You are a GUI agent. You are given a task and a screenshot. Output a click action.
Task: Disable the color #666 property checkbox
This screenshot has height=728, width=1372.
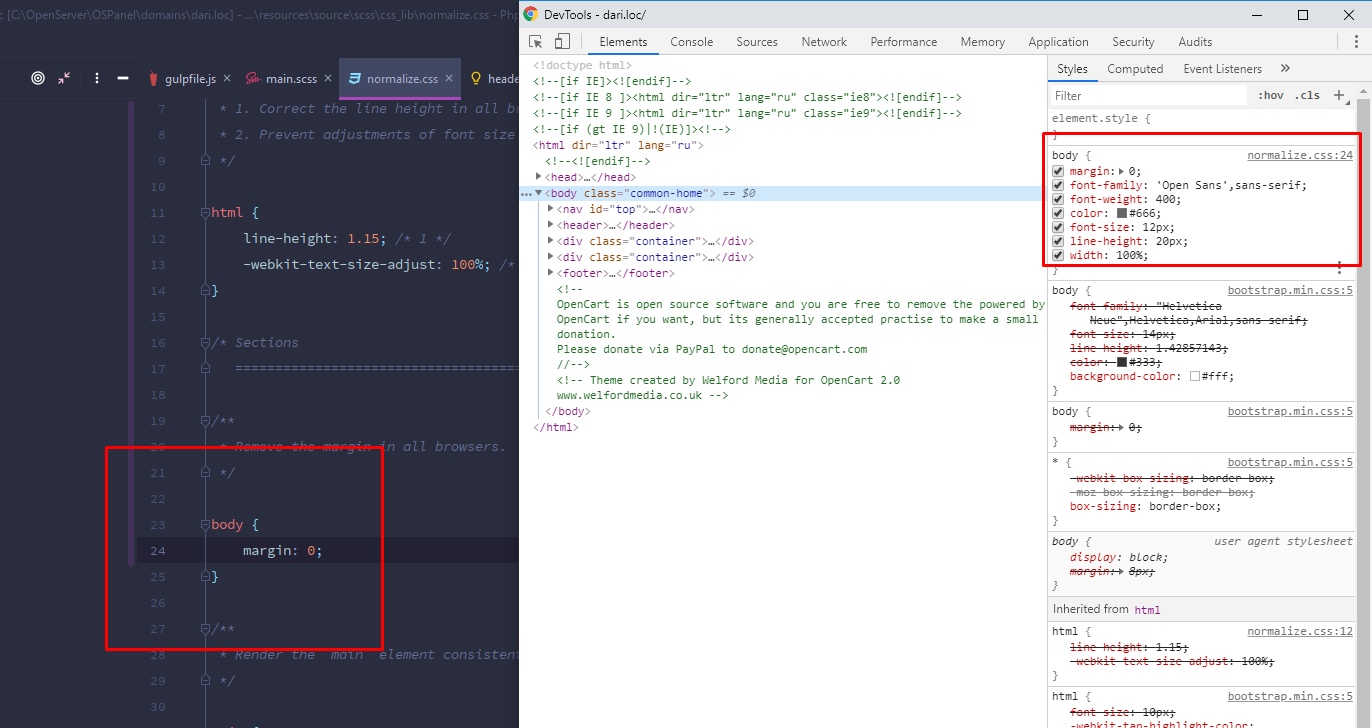[1058, 213]
